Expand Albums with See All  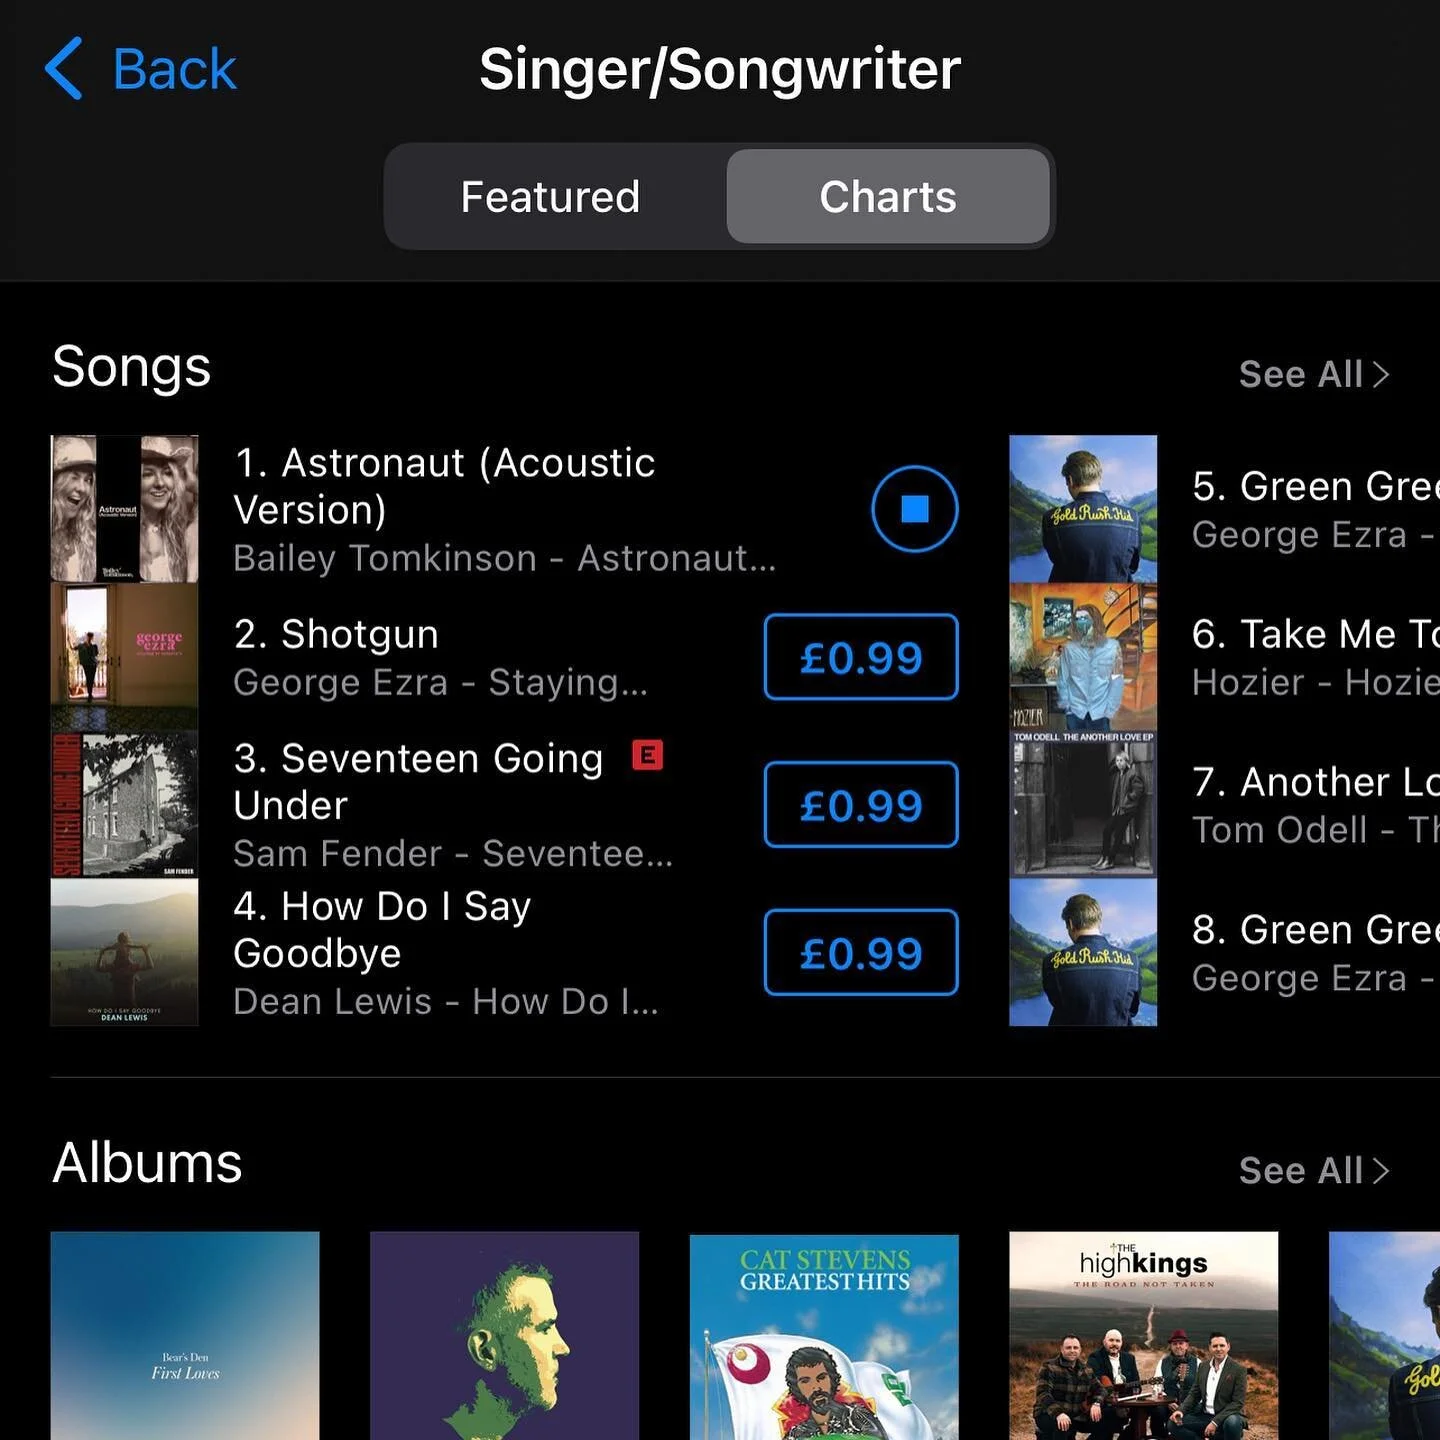[1314, 1170]
